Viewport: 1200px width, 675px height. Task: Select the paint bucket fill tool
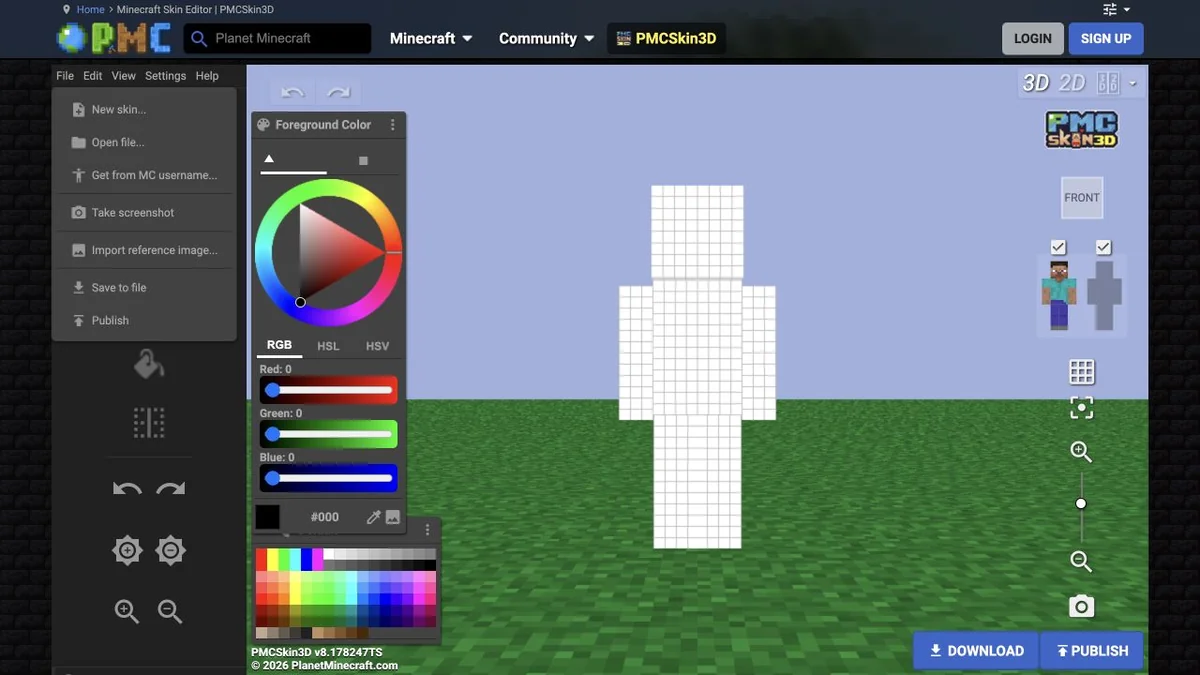pos(149,365)
